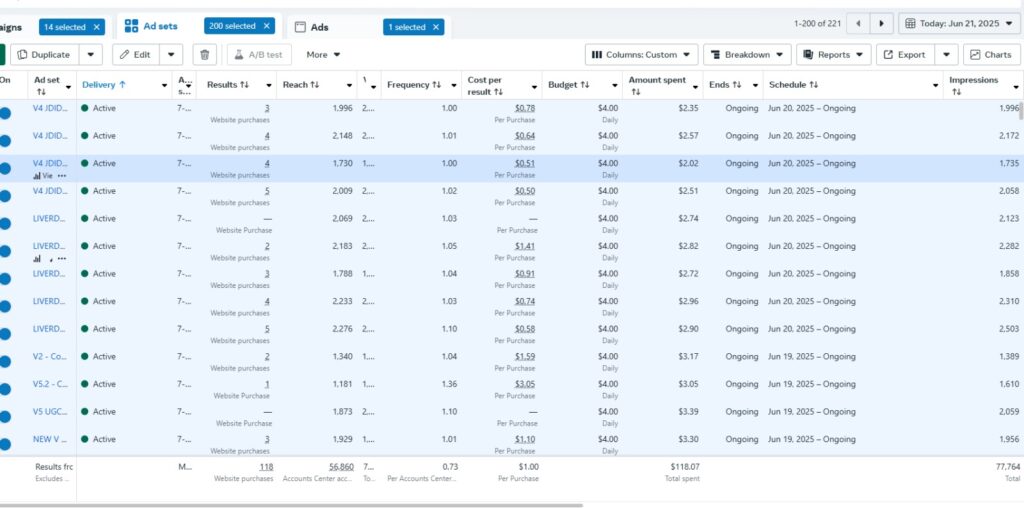Toggle off ad set with $2.51 spent
The height and width of the screenshot is (508, 1024).
[5, 196]
